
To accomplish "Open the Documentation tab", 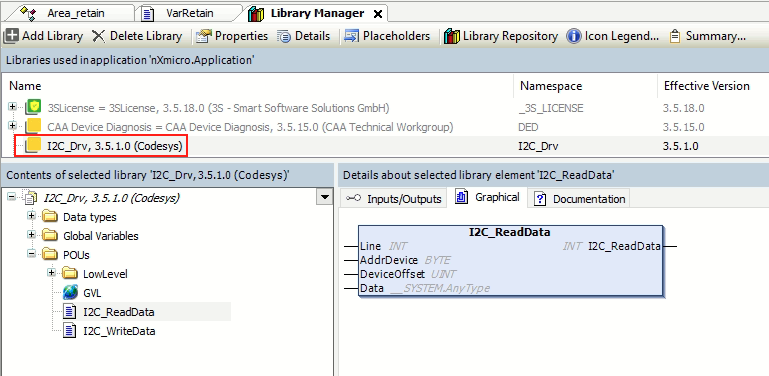I will [x=579, y=199].
